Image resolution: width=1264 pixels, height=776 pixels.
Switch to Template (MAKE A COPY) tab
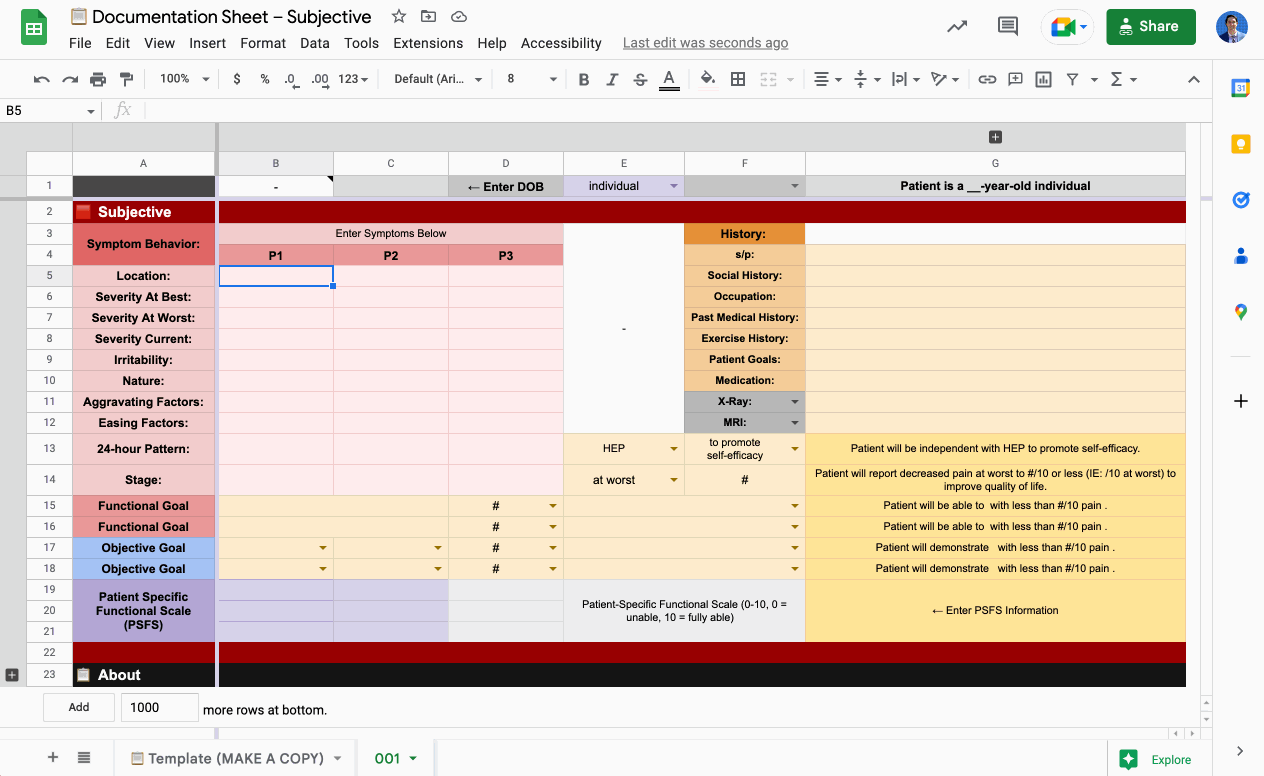(236, 758)
